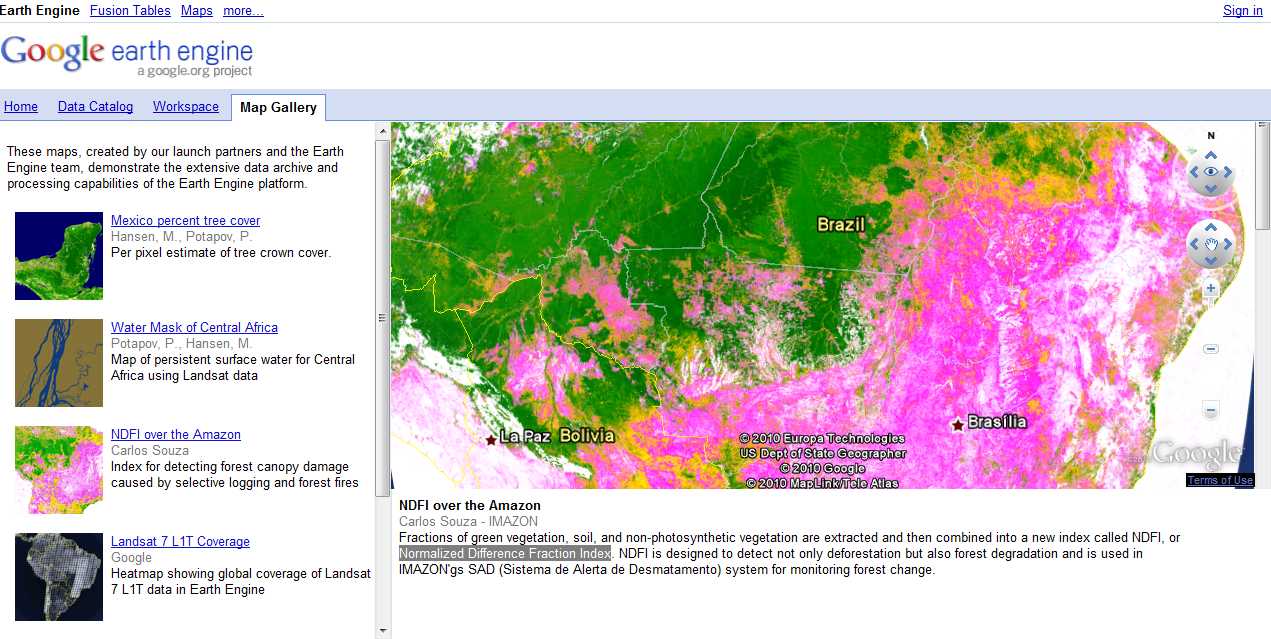Zoom out with the bottom minus button
Viewport: 1271px width, 639px height.
coord(1211,410)
